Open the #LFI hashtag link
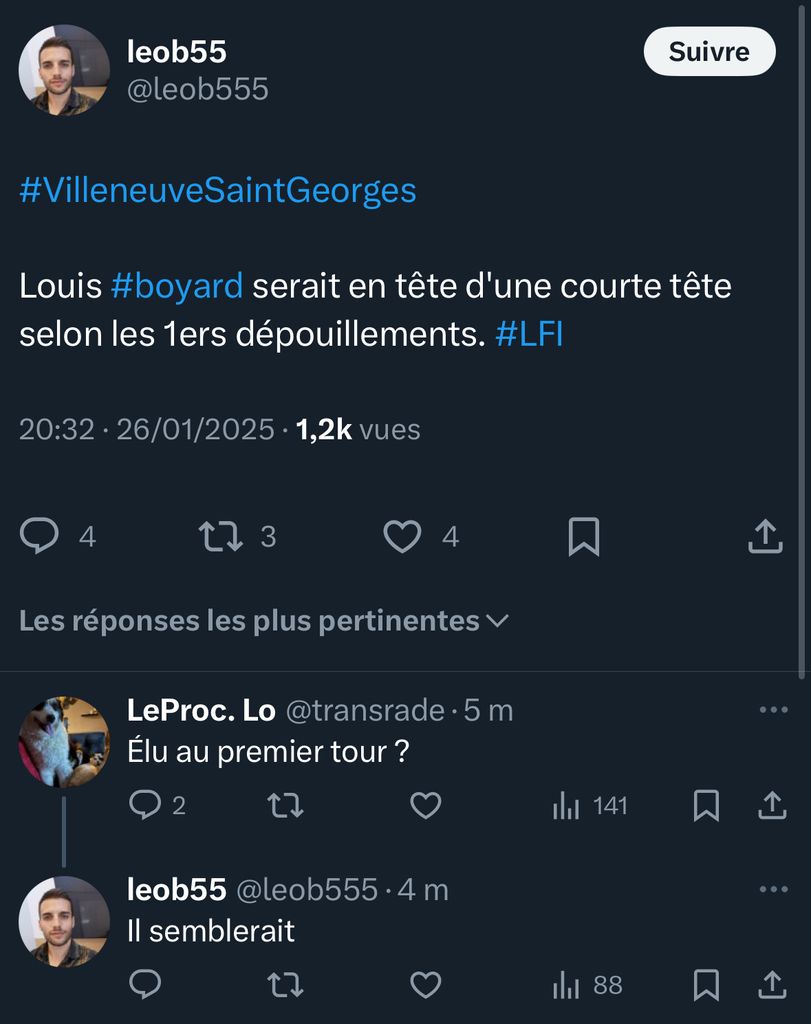The width and height of the screenshot is (811, 1024). pos(529,335)
